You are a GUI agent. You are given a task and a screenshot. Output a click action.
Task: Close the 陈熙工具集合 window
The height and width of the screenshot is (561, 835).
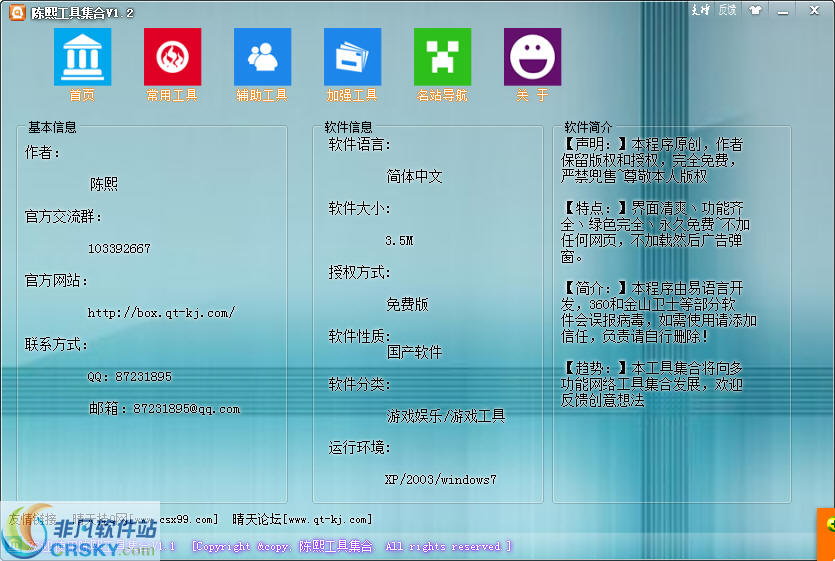pyautogui.click(x=814, y=10)
